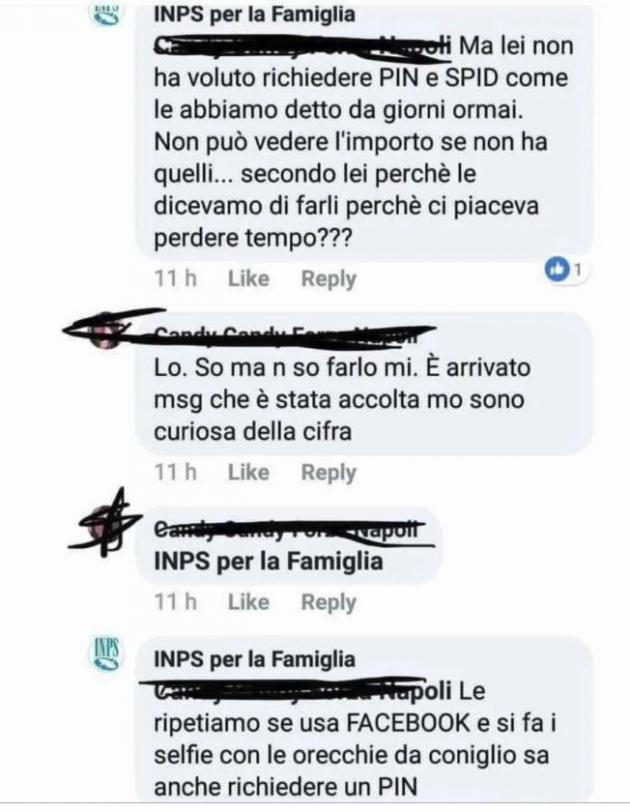Open the '11 h' timestamp of the first comment
This screenshot has width=630, height=812.
click(175, 279)
